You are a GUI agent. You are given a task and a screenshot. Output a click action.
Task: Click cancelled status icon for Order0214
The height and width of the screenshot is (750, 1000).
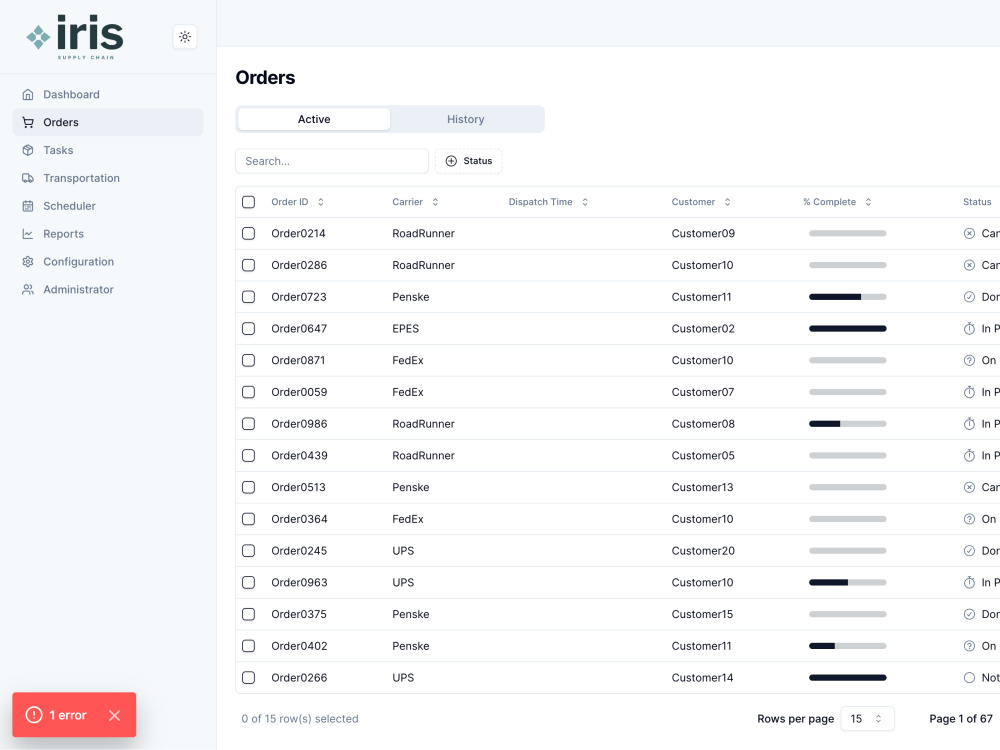[x=969, y=233]
